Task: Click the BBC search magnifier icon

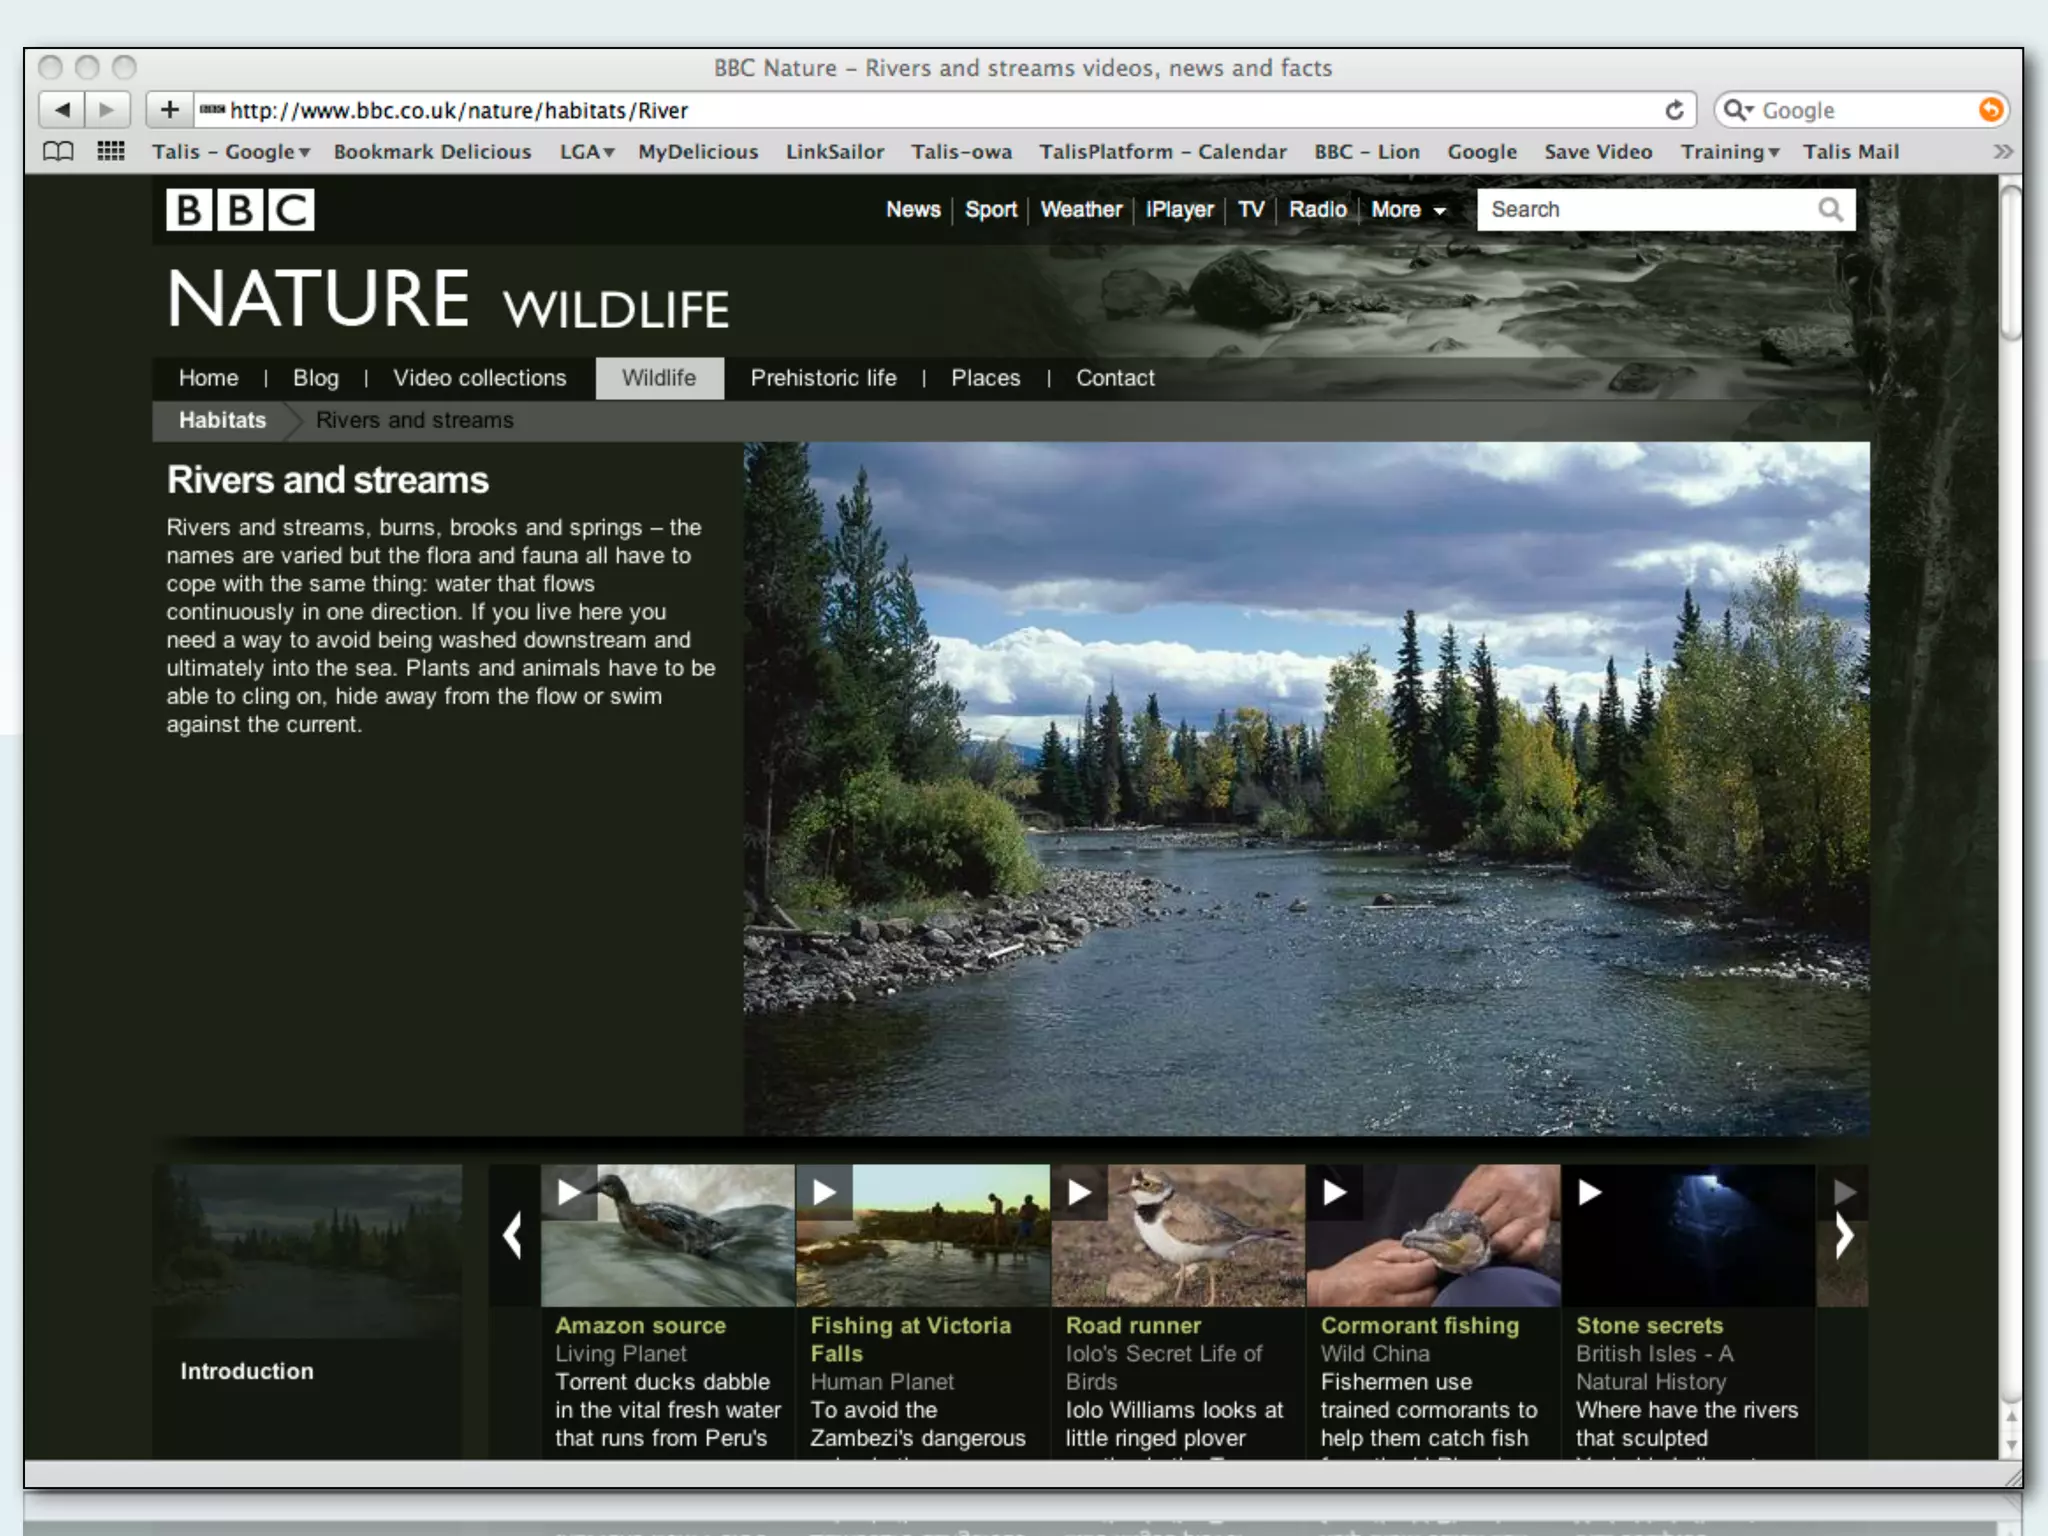Action: pyautogui.click(x=1830, y=210)
